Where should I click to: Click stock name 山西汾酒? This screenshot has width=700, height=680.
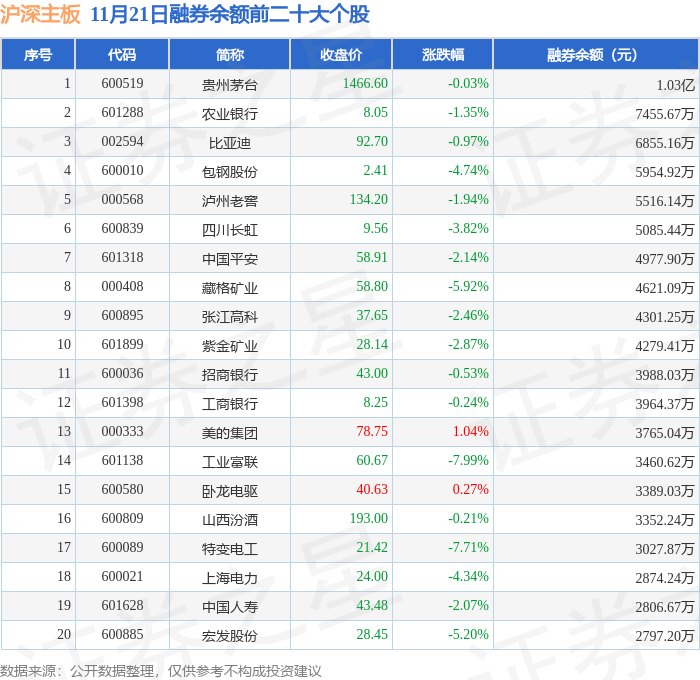coord(229,520)
